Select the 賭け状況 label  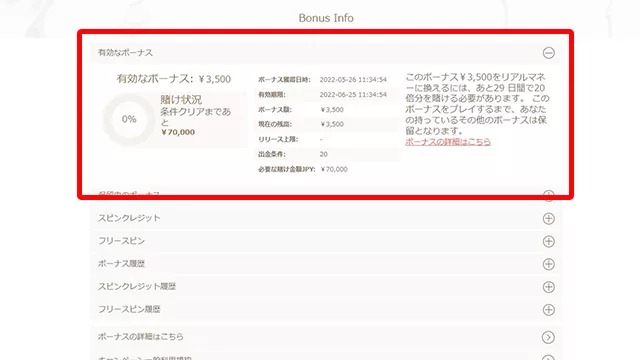pyautogui.click(x=181, y=100)
